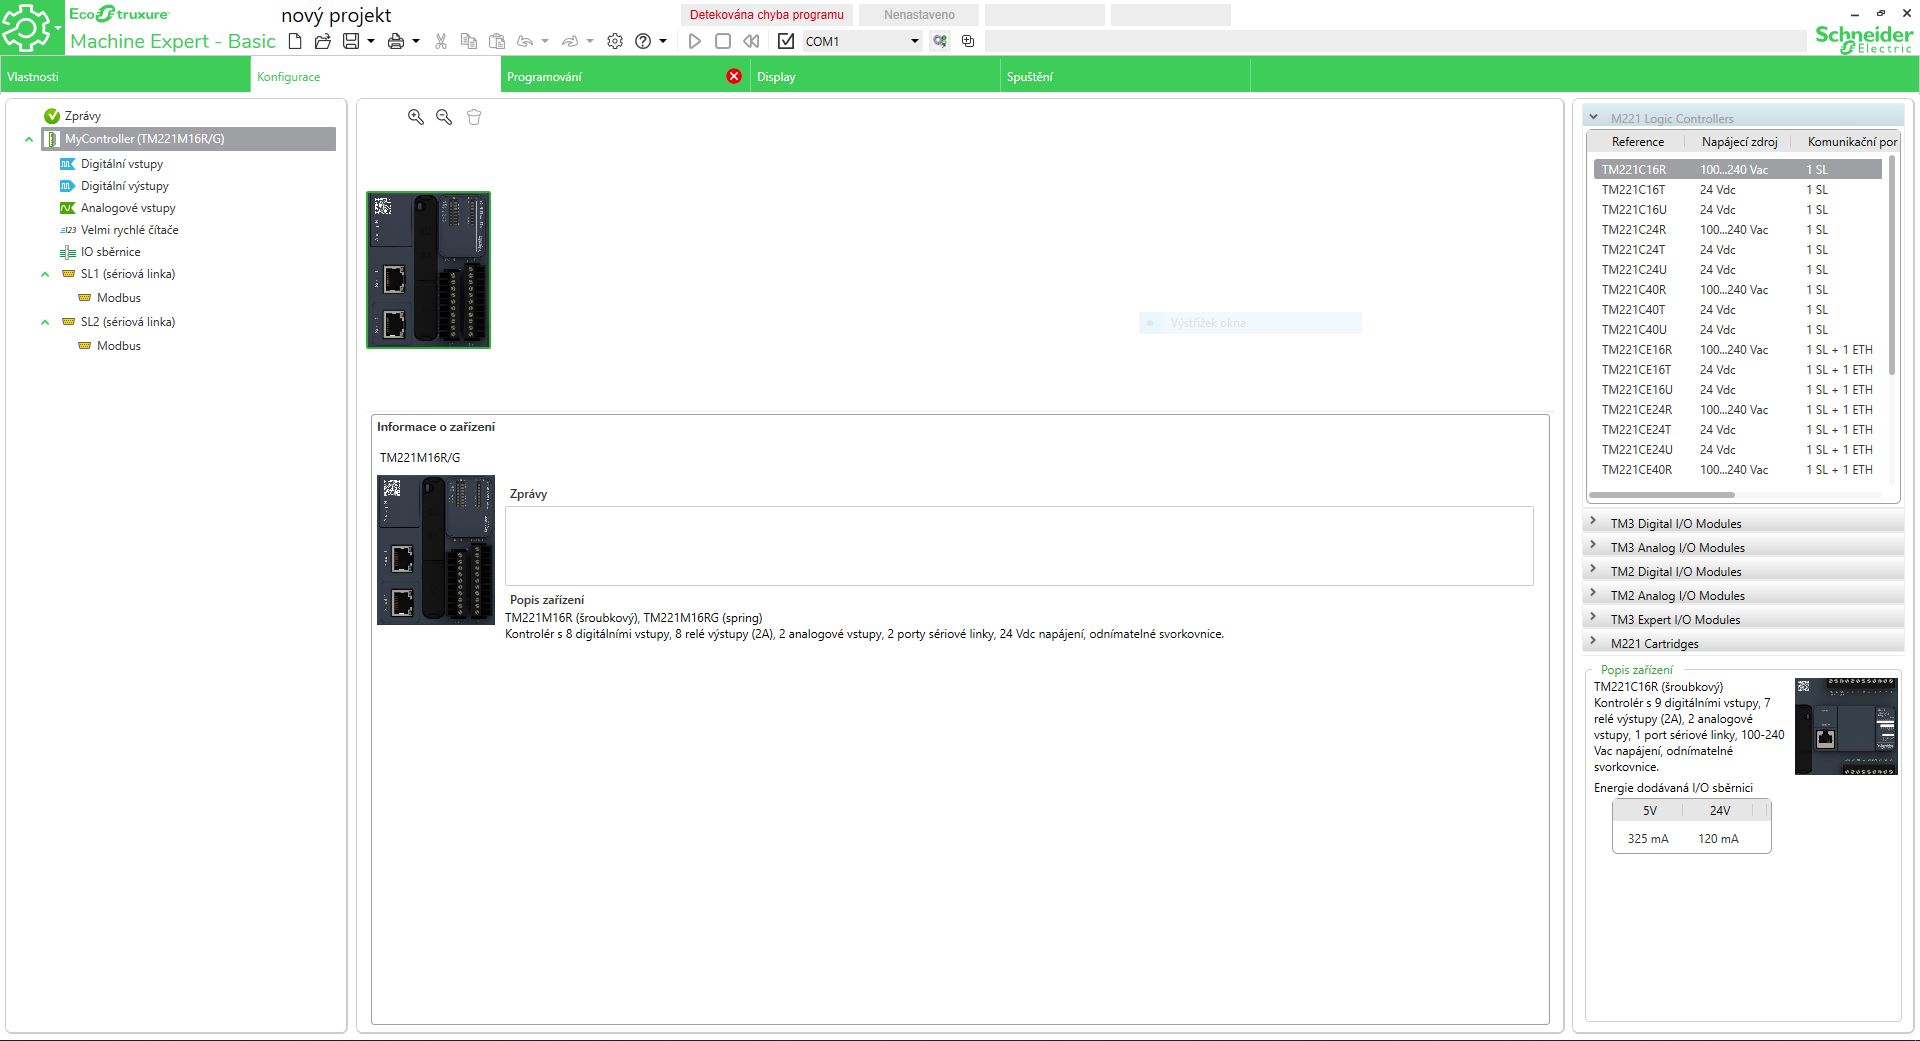Switch to the Vlastnosti tab
1920x1041 pixels.
tap(125, 76)
